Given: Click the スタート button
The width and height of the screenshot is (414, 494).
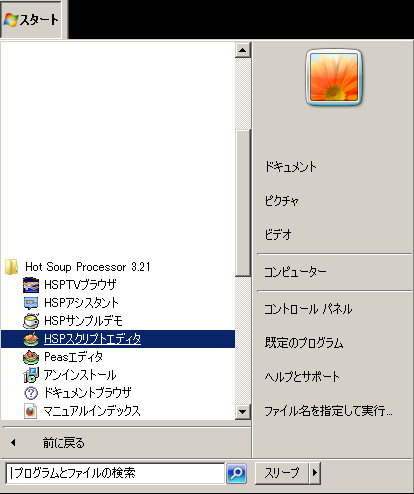Looking at the screenshot, I should click(x=31, y=20).
